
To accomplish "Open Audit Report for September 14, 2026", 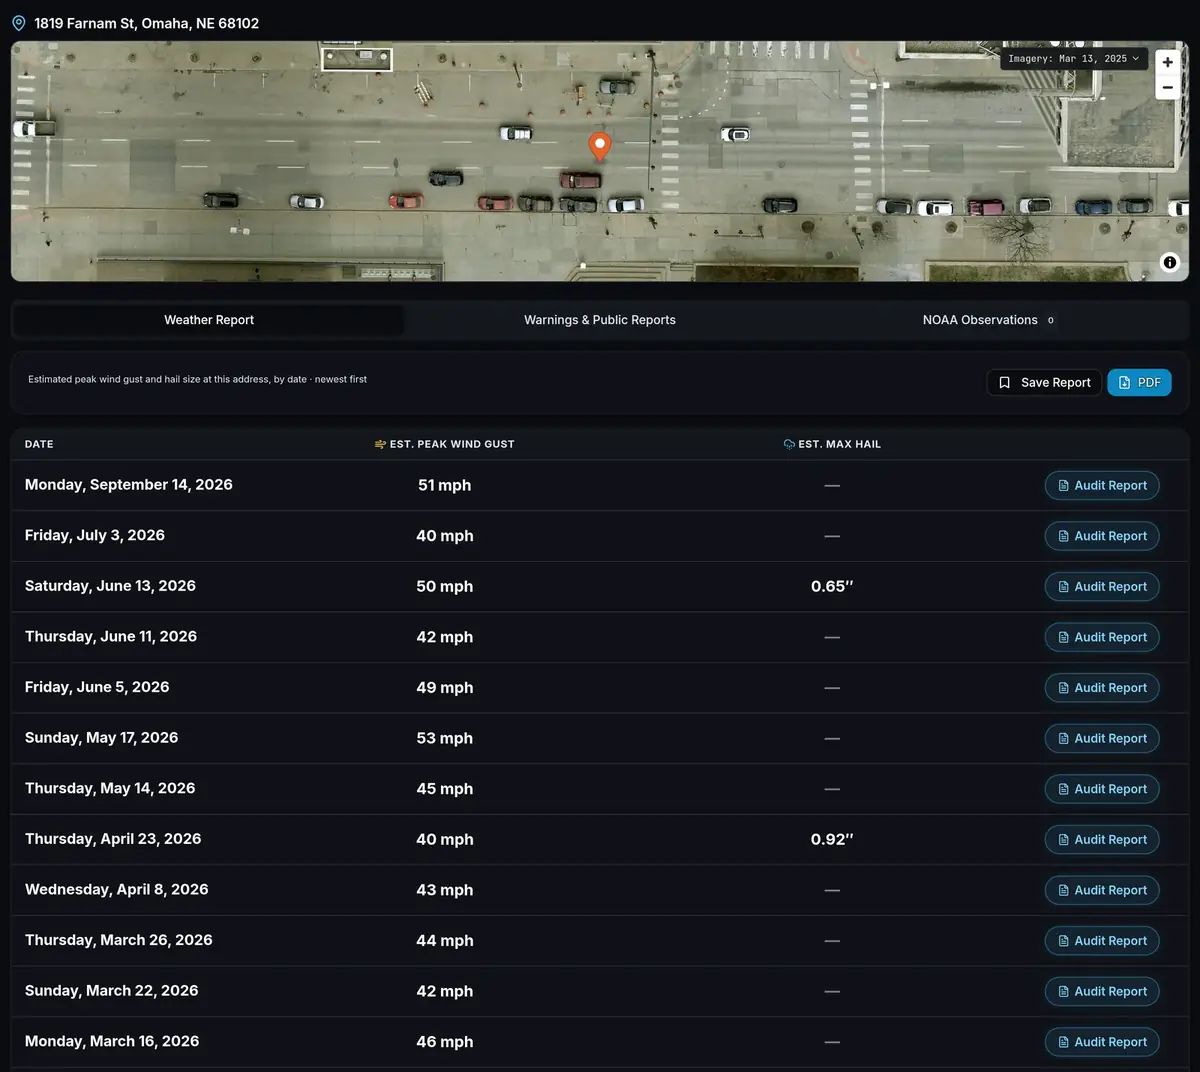I will (1102, 485).
